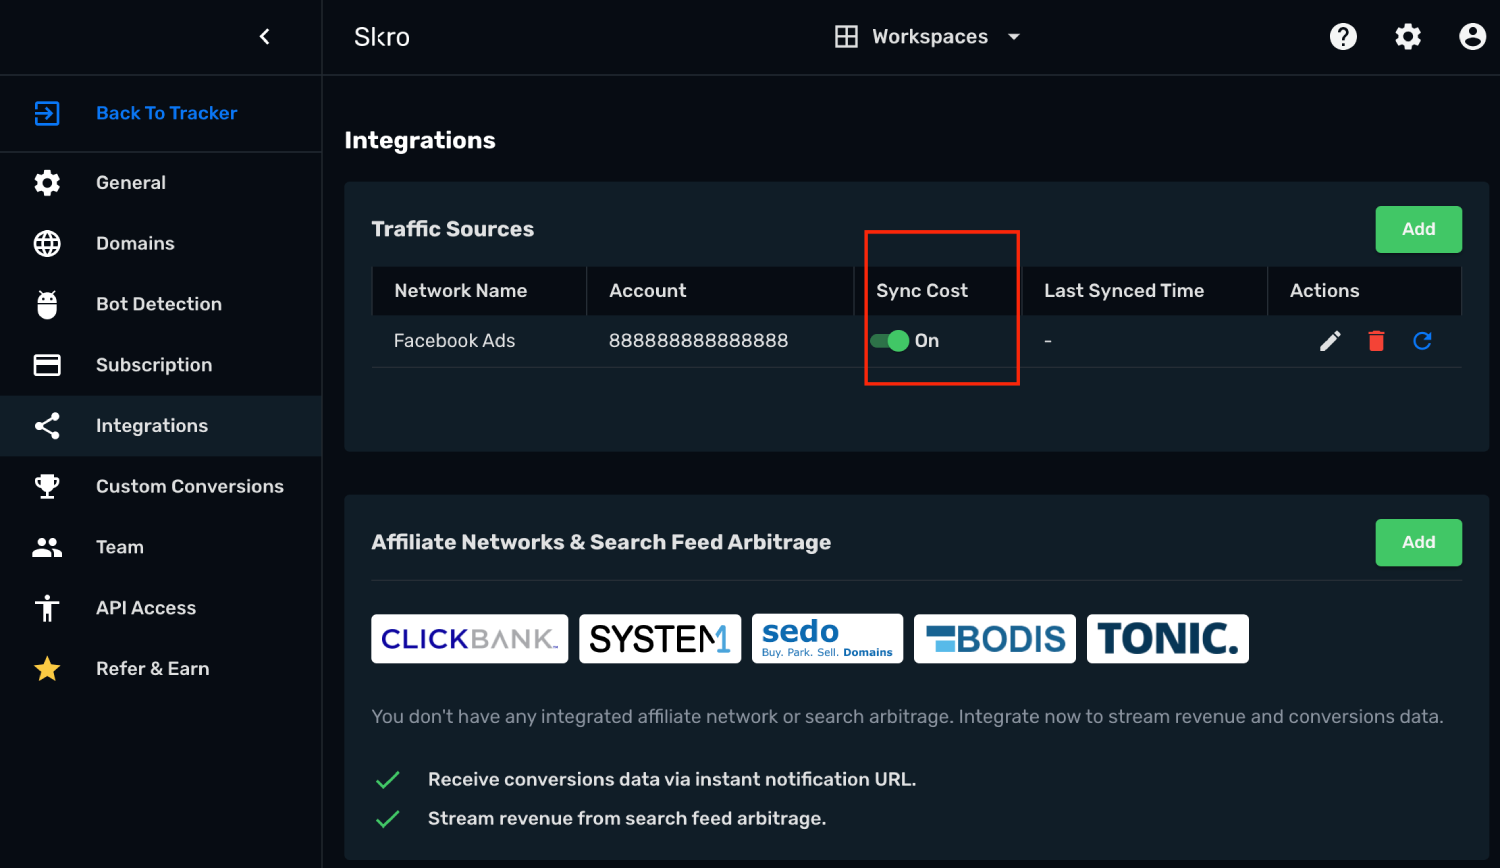Click the General gear icon in sidebar
This screenshot has height=868, width=1500.
[47, 183]
